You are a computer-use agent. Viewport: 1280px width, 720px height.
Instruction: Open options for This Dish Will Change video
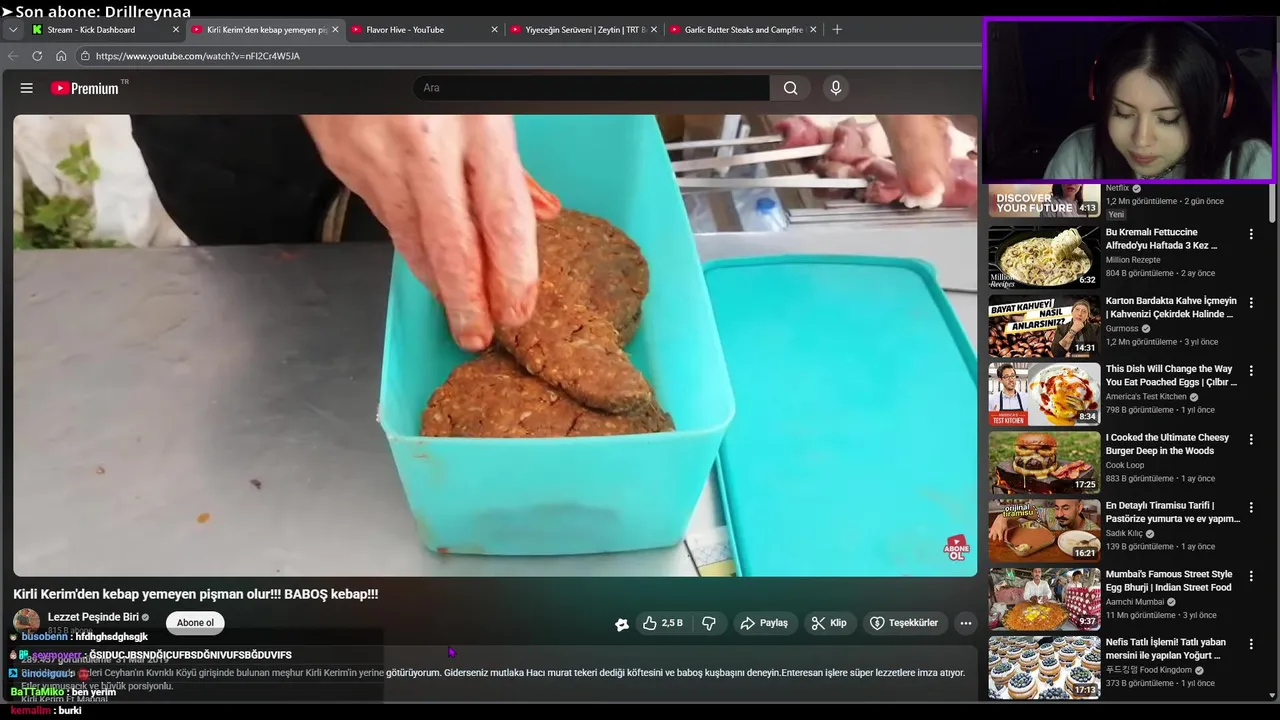tap(1251, 370)
